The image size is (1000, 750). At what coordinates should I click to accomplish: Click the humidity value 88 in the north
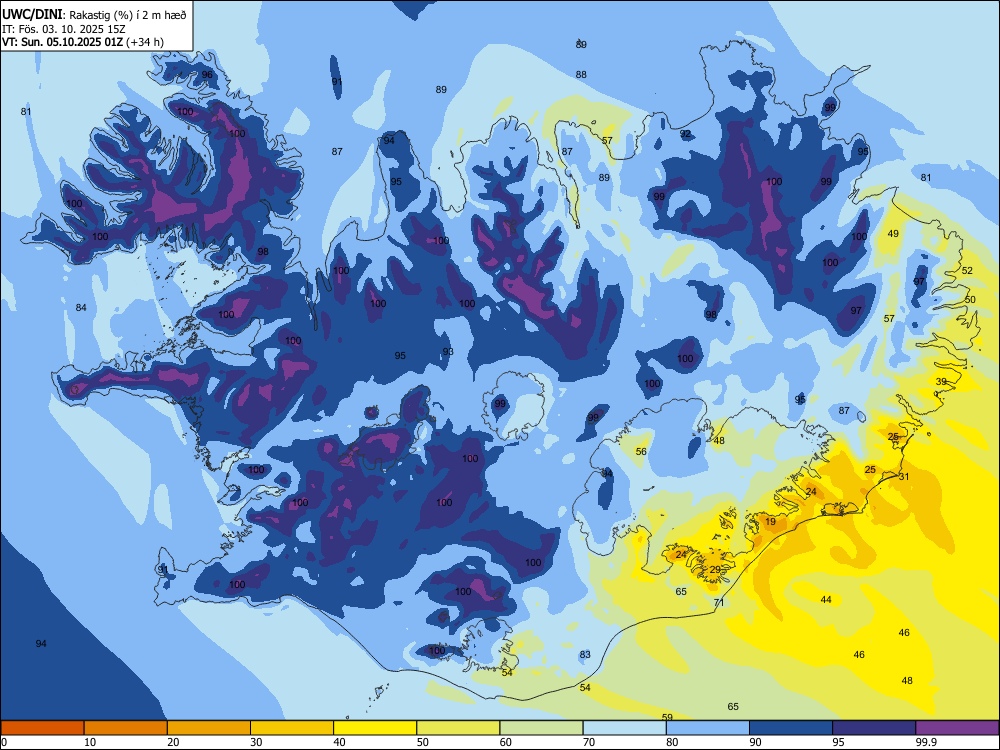pyautogui.click(x=581, y=75)
